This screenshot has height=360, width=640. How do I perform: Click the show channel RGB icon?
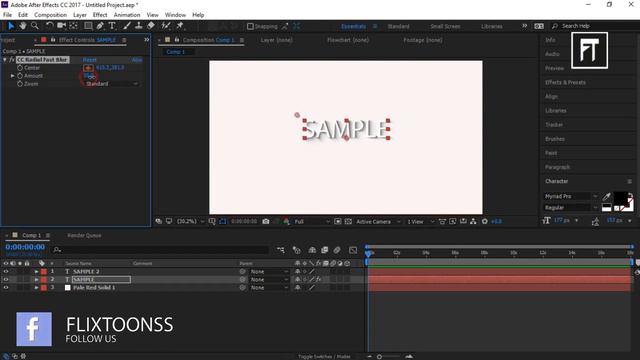coord(287,221)
